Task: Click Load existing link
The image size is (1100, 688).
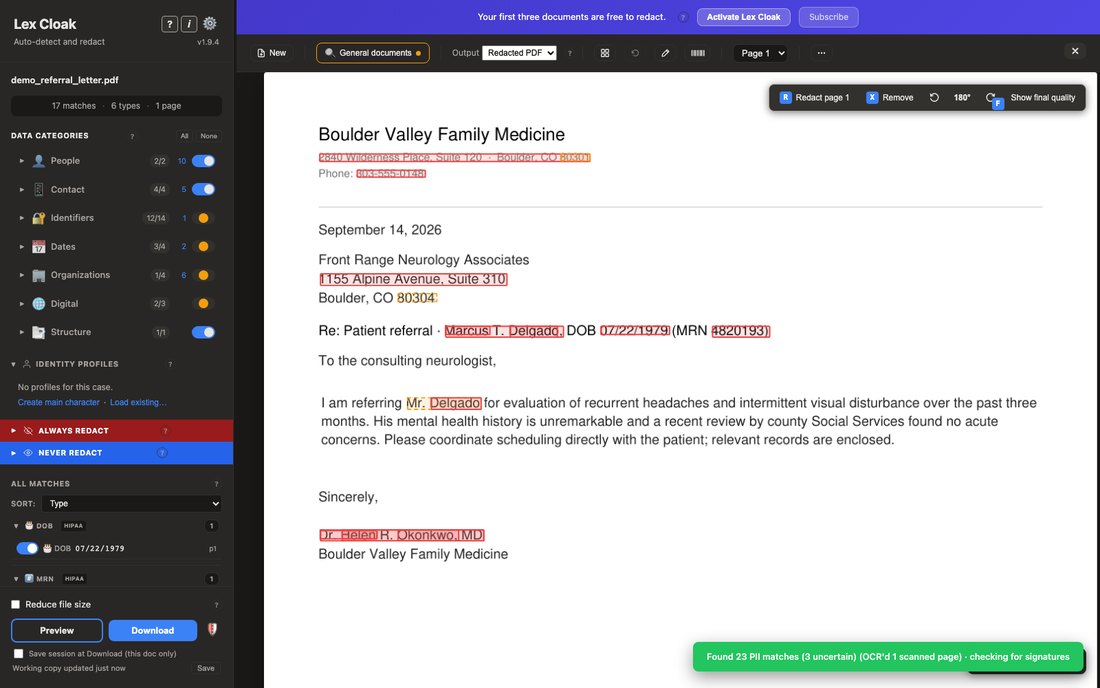Action: click(x=138, y=403)
